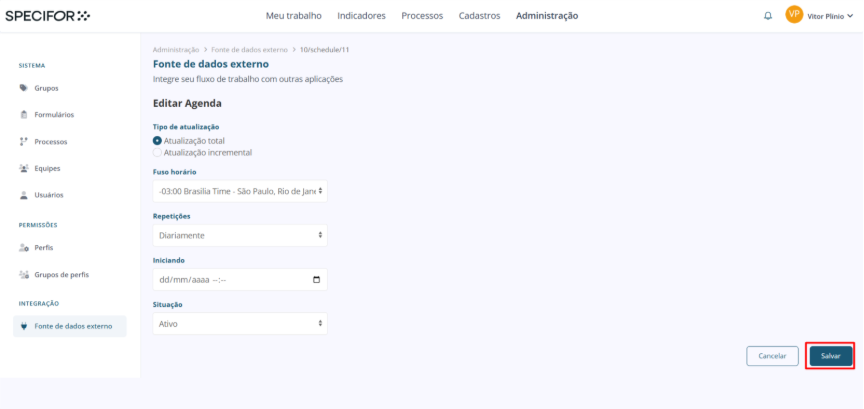The image size is (864, 409).
Task: Click the Grupos tag icon
Action: [x=24, y=88]
